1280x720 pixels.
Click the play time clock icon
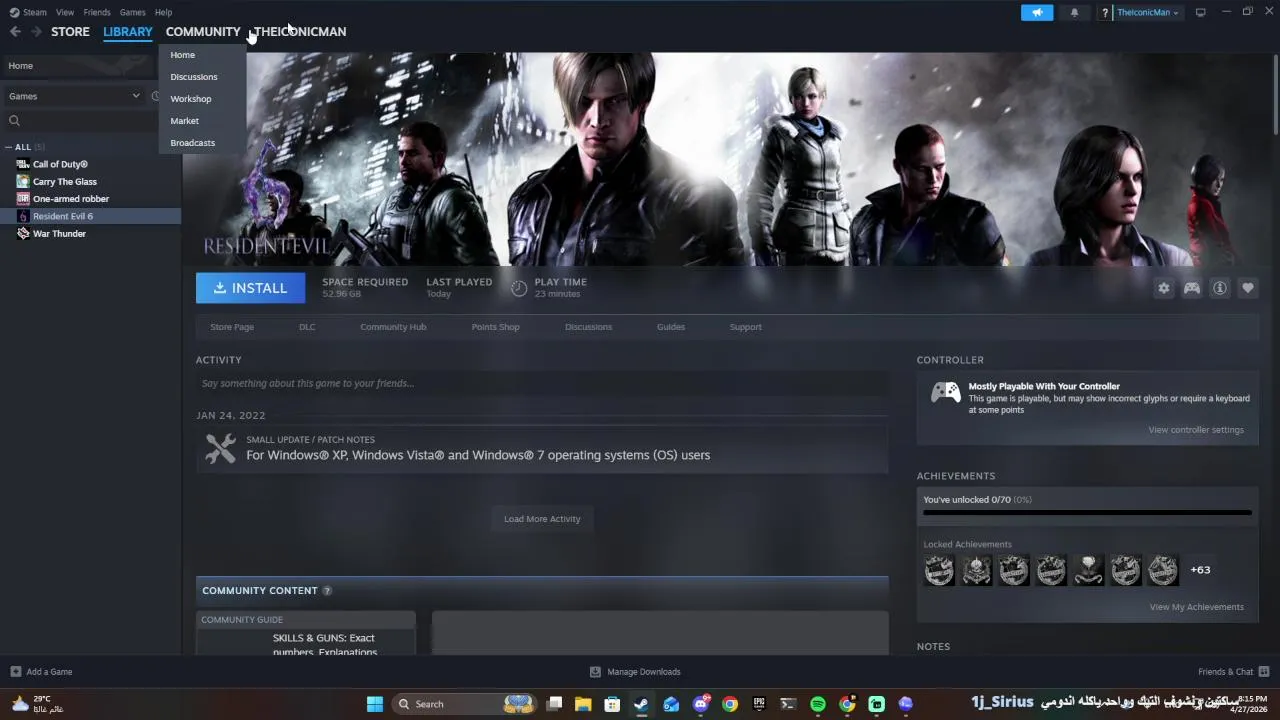tap(519, 288)
